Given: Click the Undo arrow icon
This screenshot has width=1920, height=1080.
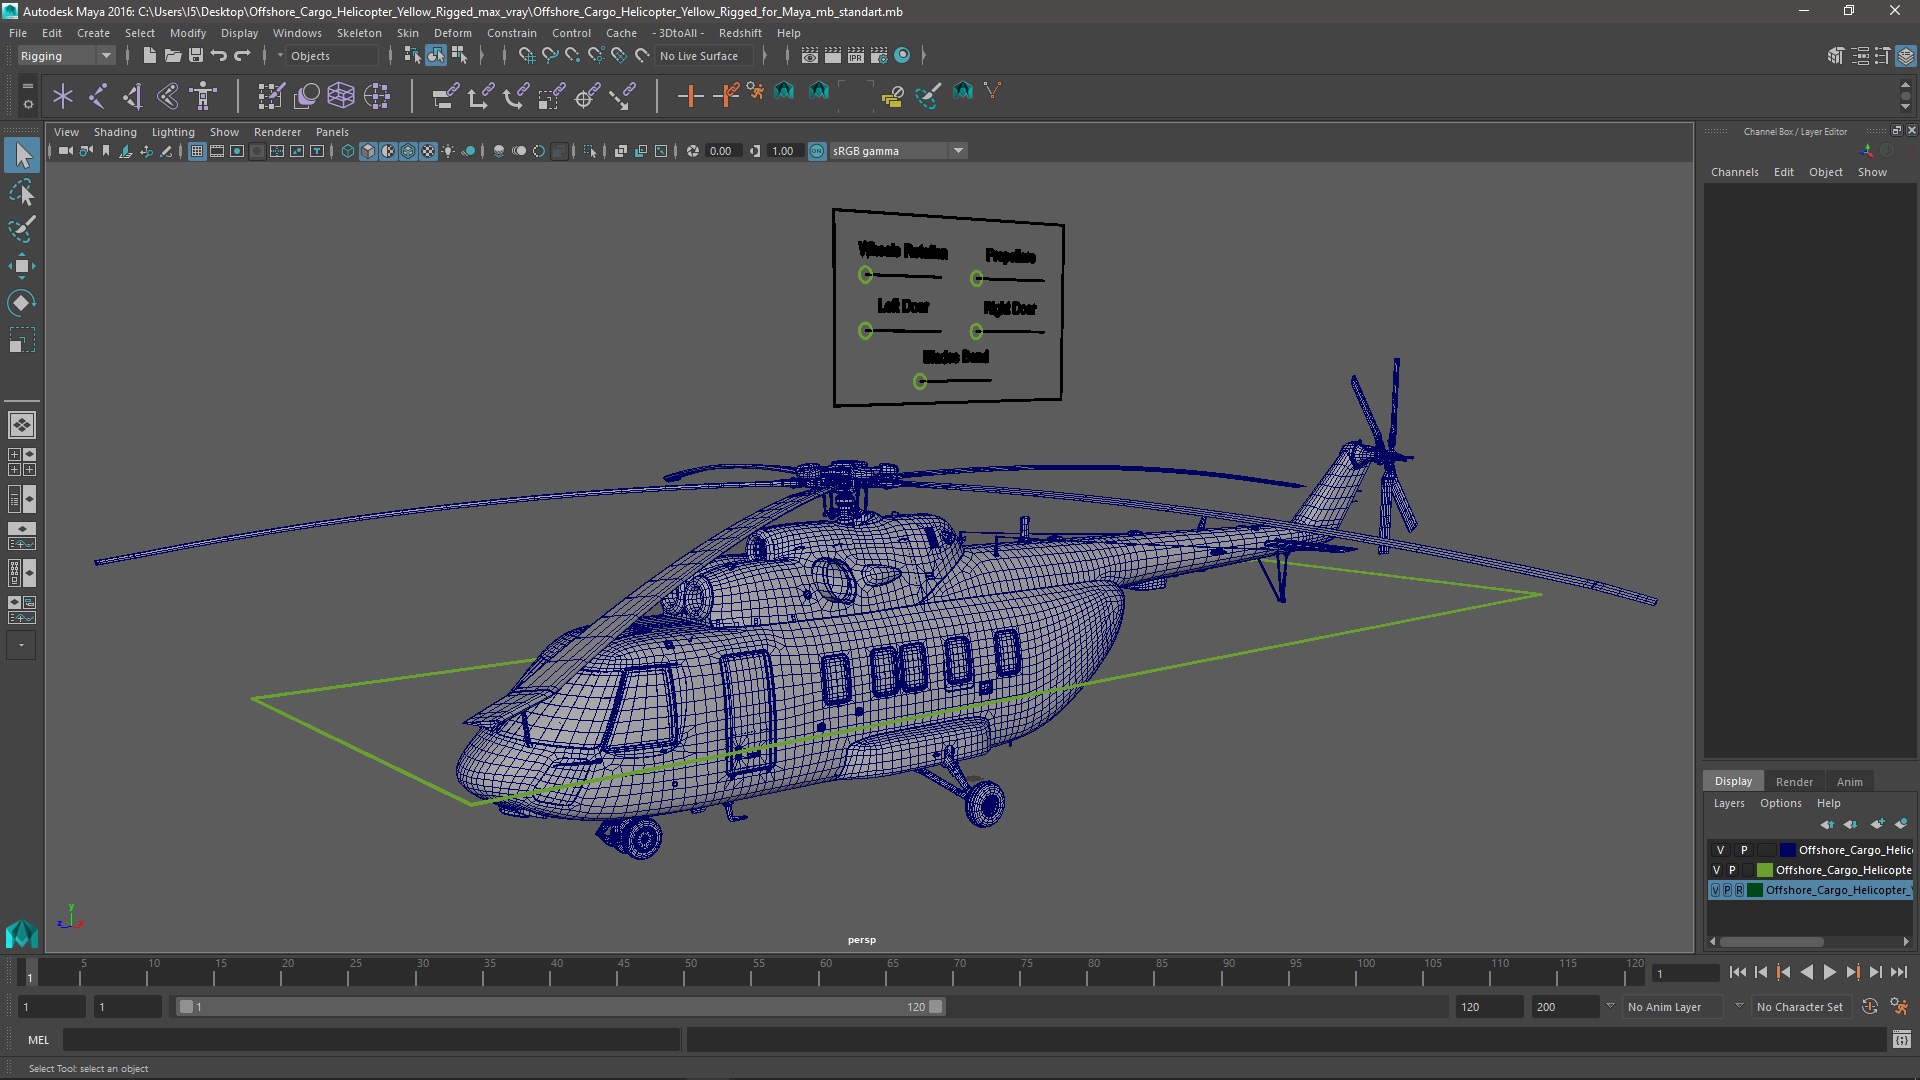Looking at the screenshot, I should point(219,56).
